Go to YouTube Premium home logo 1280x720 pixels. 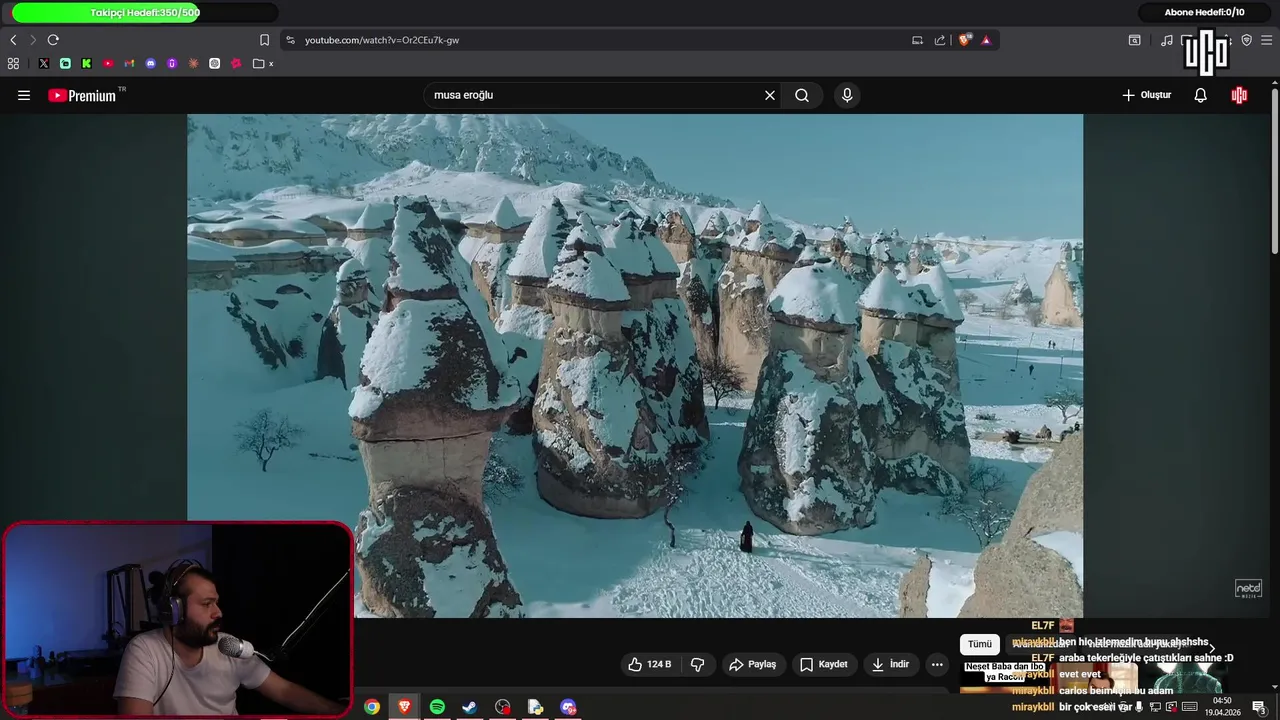(x=82, y=95)
